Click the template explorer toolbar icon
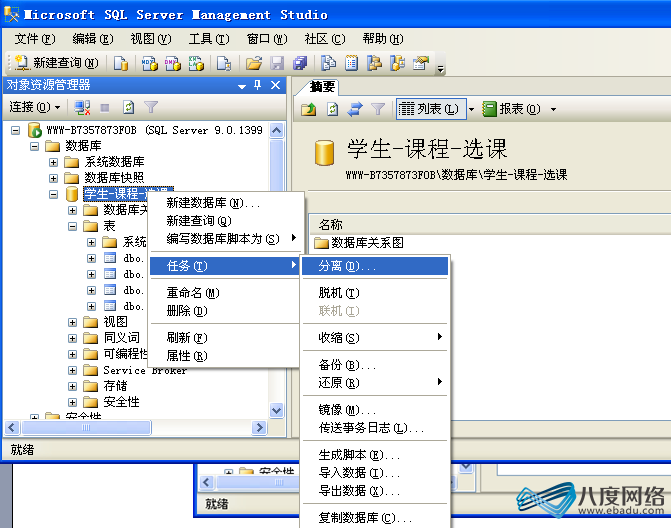 coord(398,63)
